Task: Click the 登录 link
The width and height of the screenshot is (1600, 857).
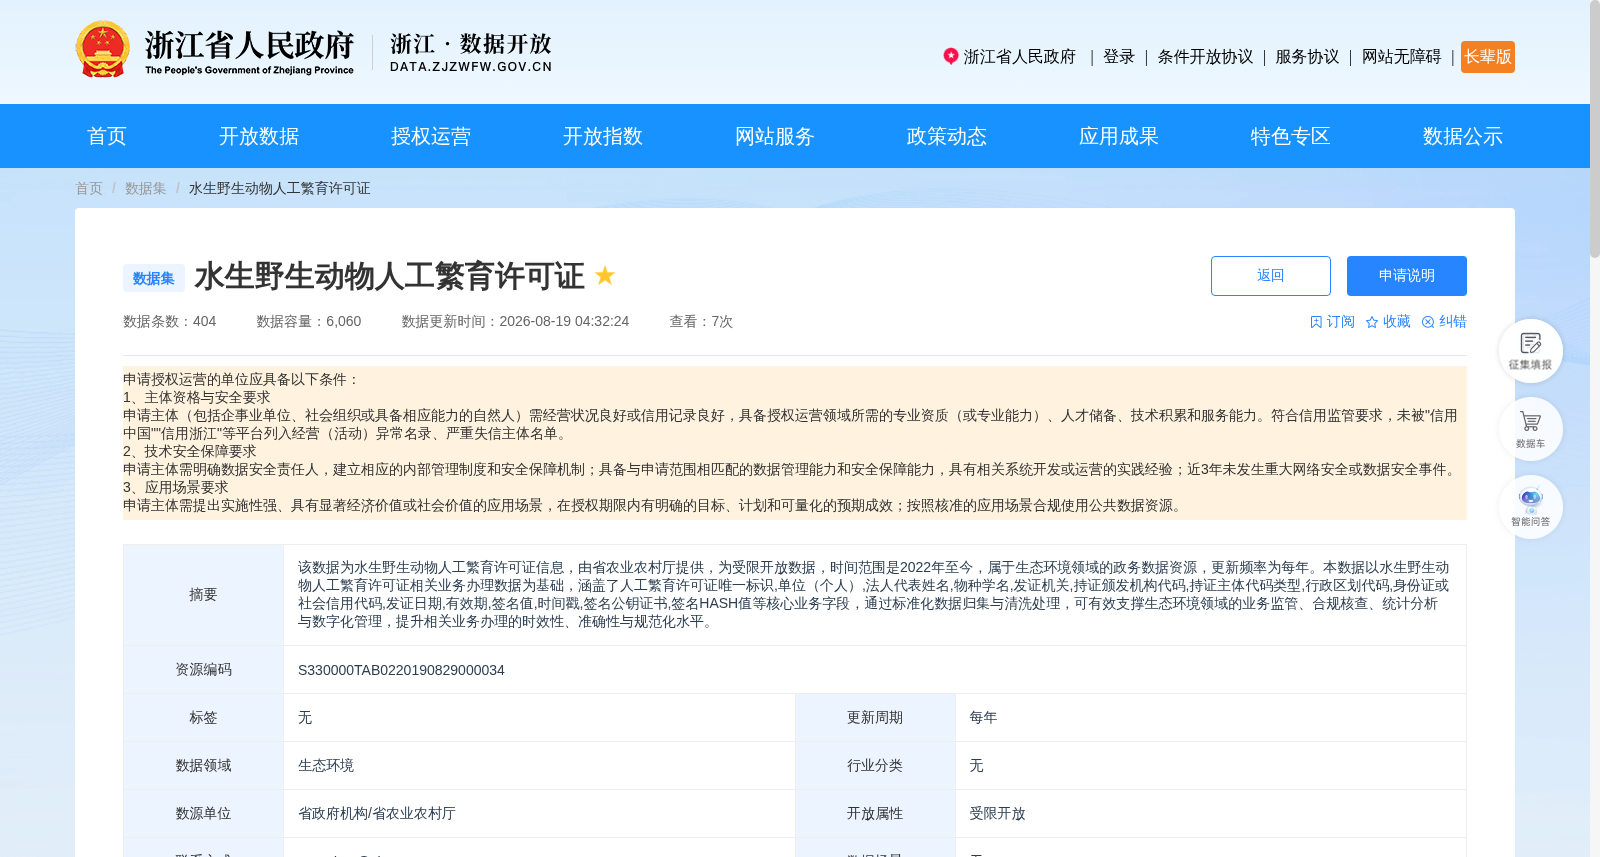Action: click(1119, 57)
